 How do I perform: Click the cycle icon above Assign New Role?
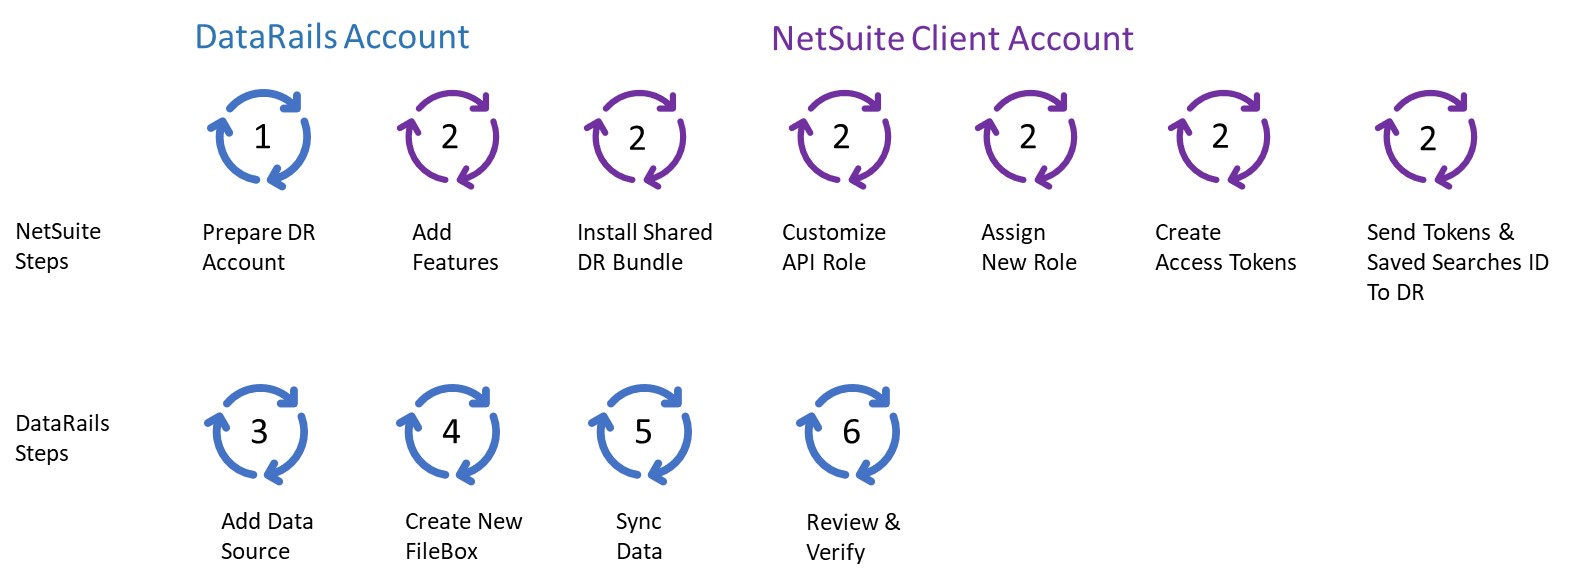(1026, 138)
